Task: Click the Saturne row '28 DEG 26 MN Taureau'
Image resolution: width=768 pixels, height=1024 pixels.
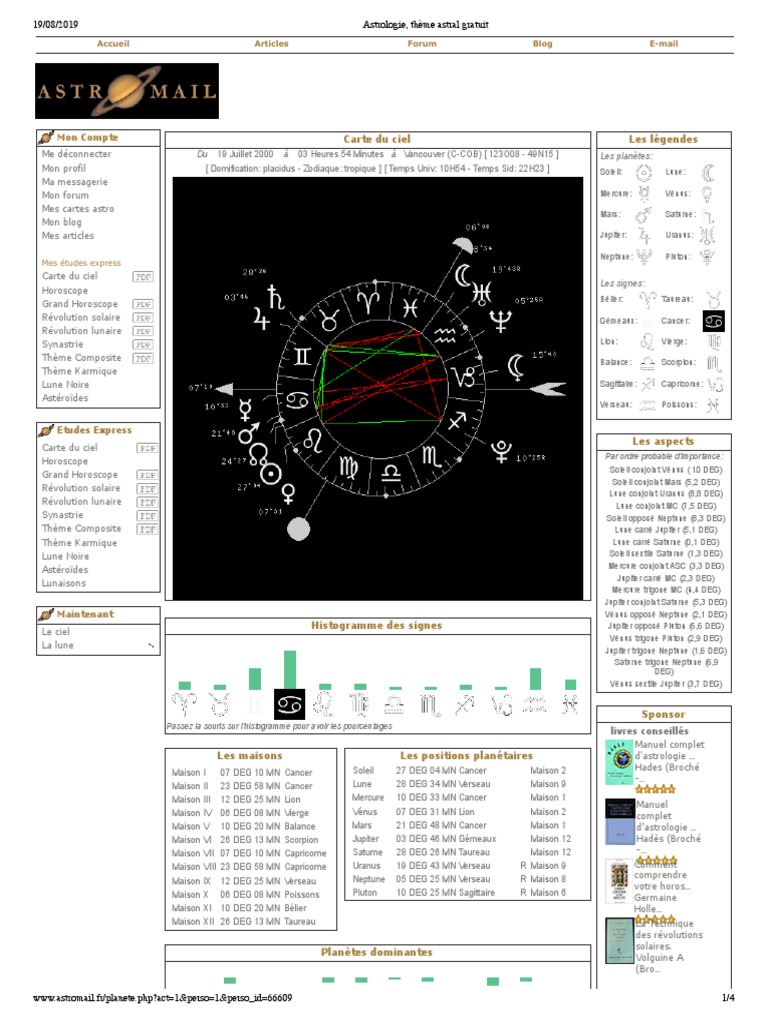Action: click(x=461, y=852)
